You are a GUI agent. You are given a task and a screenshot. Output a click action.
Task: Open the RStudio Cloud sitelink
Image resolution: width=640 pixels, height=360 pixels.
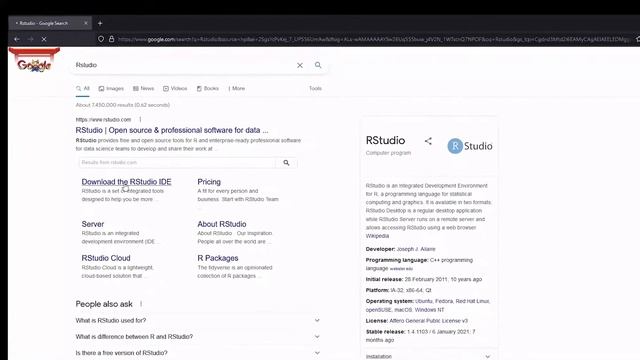(106, 258)
